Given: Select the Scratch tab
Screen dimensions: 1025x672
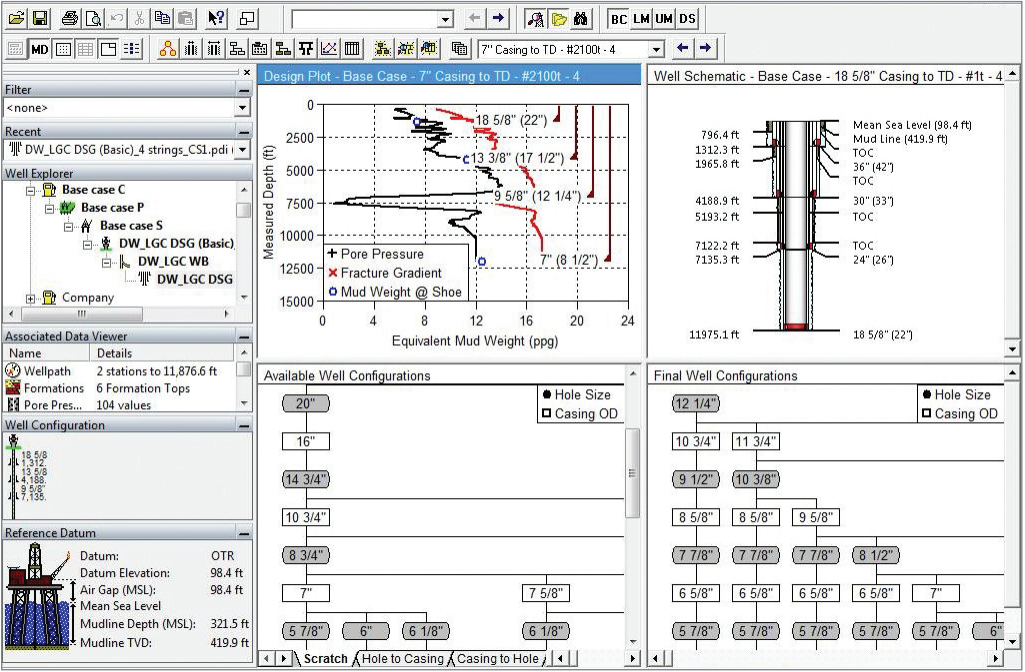Looking at the screenshot, I should 326,659.
